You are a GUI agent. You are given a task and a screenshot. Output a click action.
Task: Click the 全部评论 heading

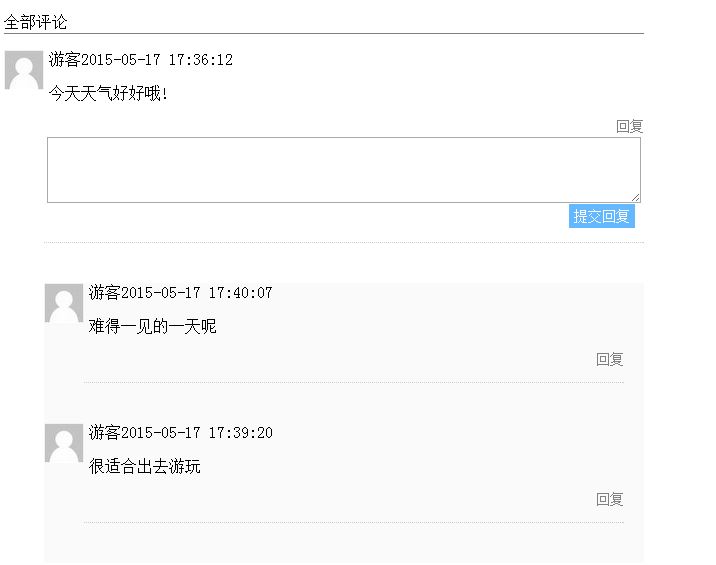click(36, 22)
